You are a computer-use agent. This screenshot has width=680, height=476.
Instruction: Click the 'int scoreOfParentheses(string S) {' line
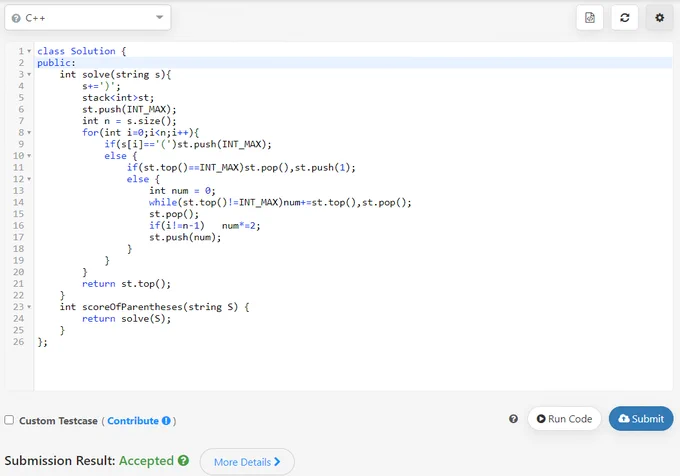[154, 307]
